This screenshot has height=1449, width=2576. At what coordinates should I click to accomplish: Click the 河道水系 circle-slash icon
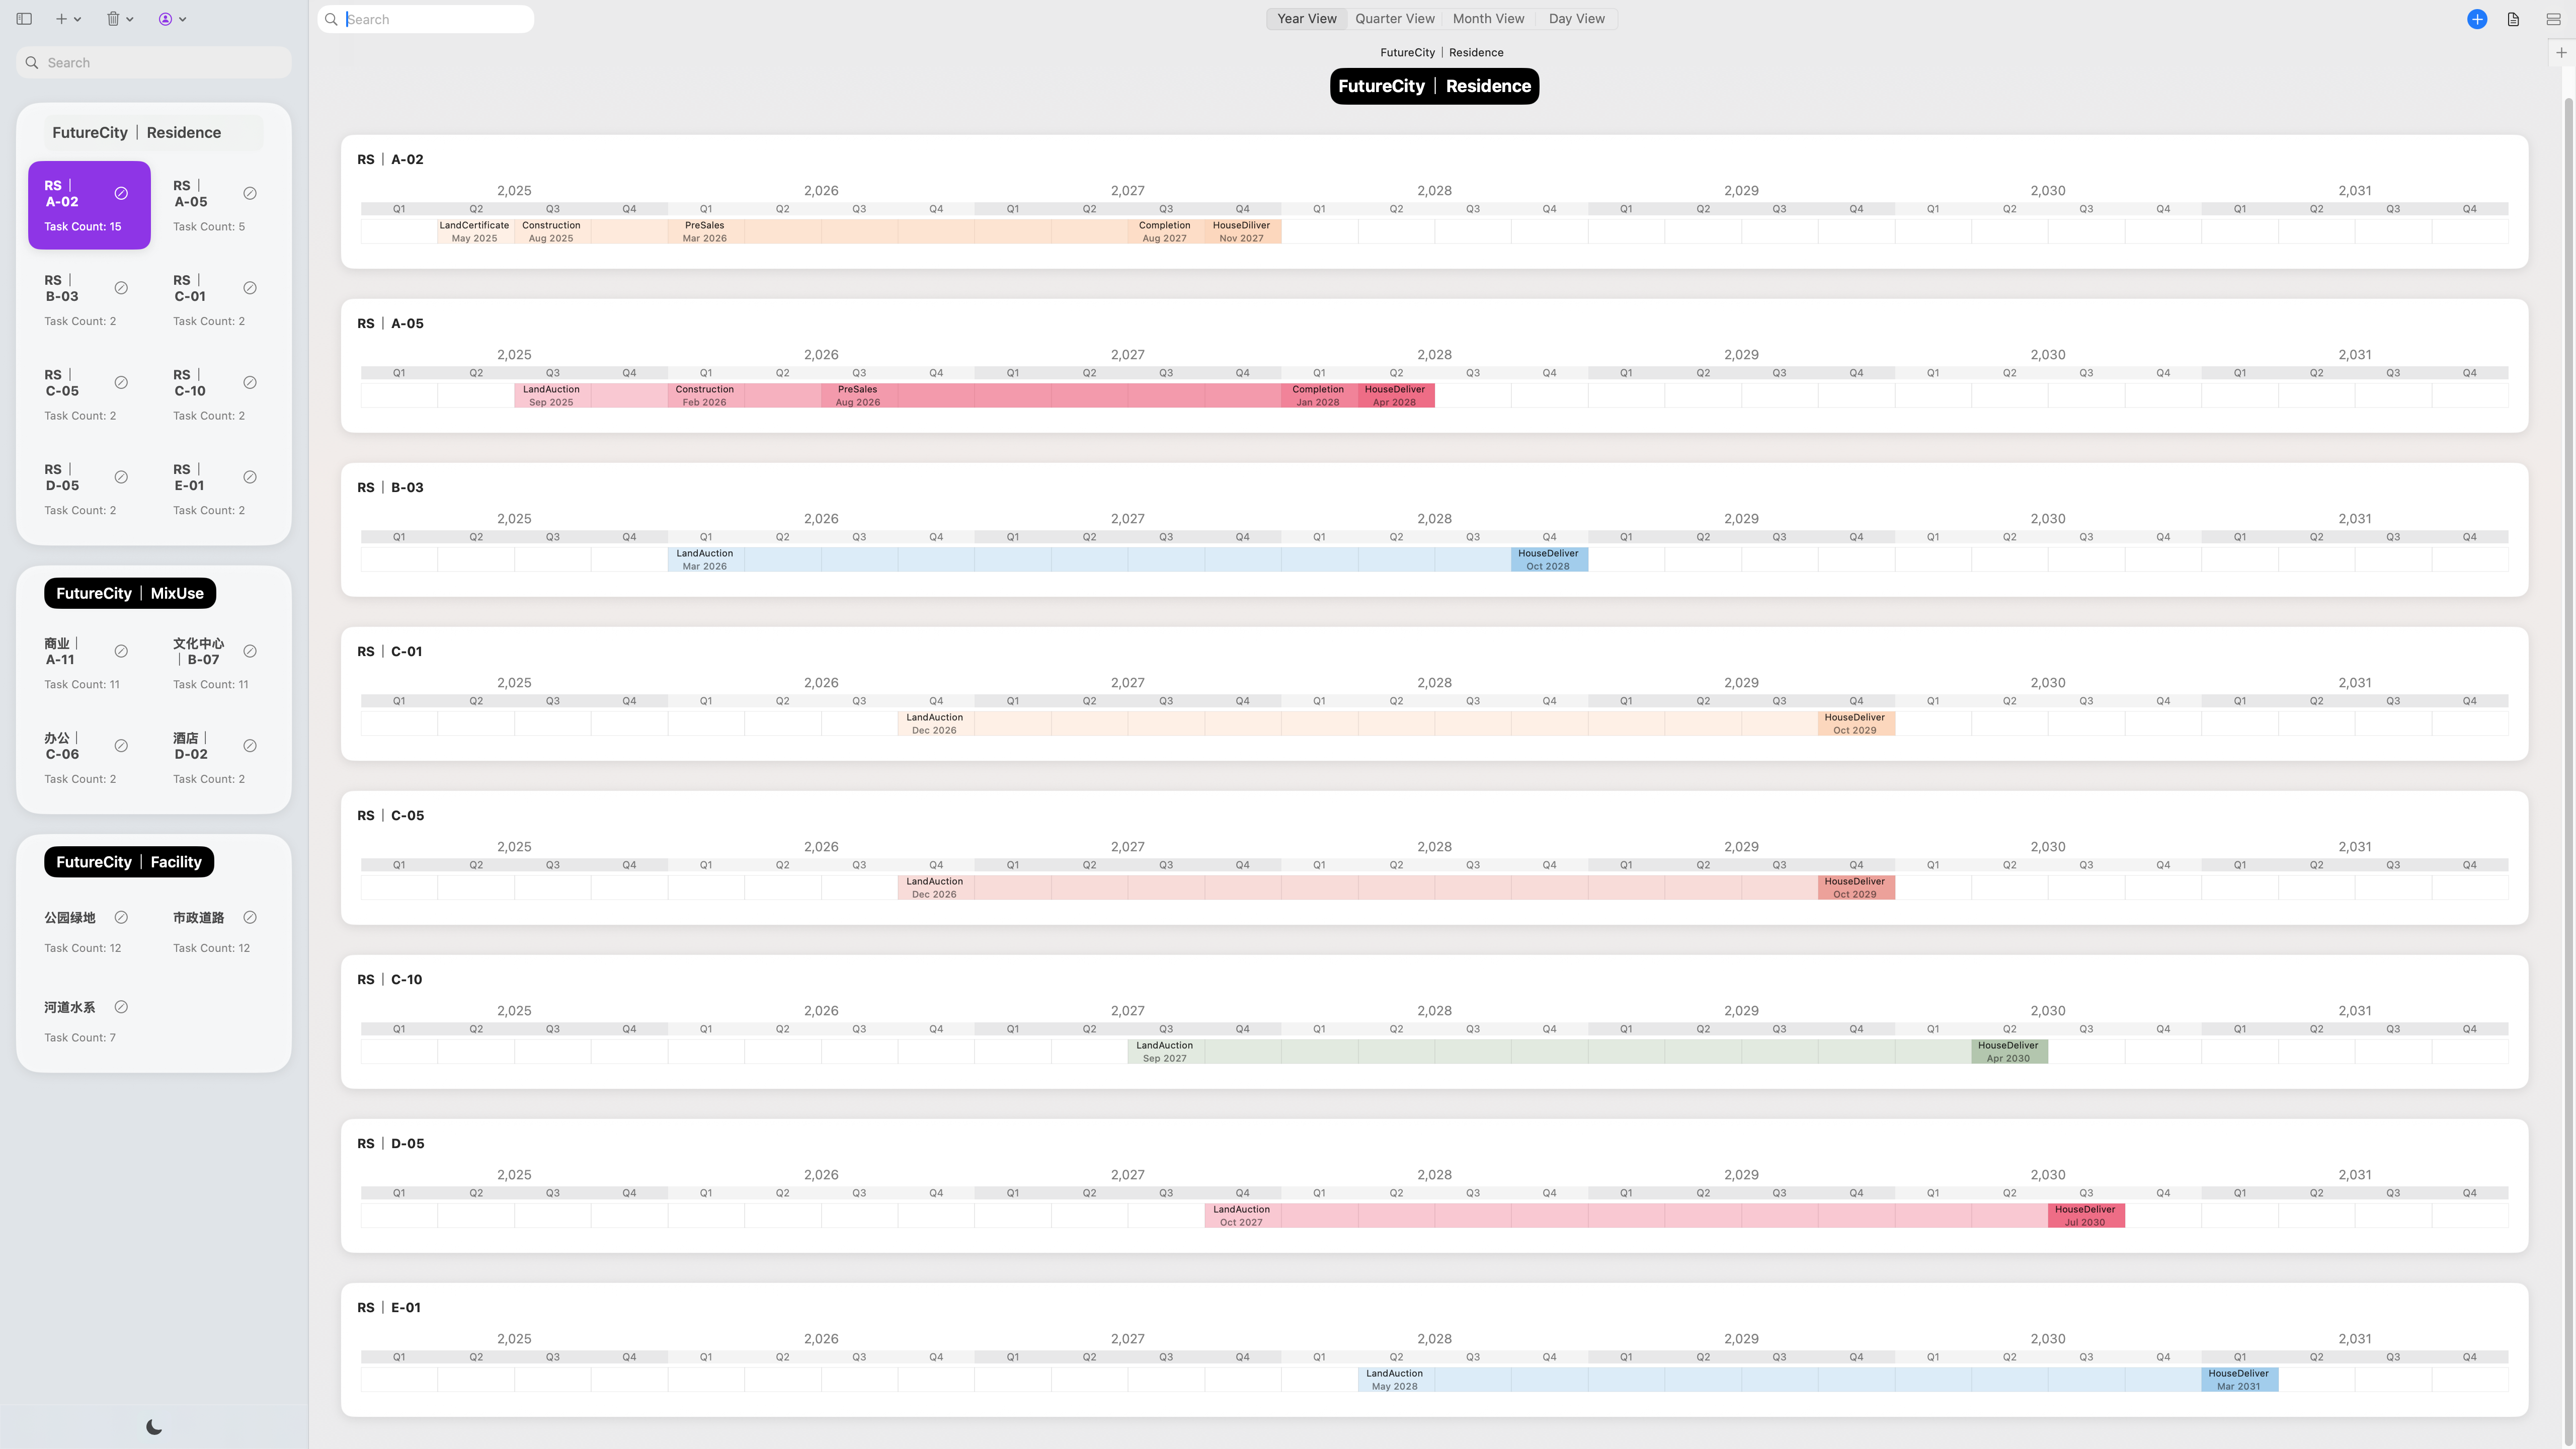tap(121, 1007)
